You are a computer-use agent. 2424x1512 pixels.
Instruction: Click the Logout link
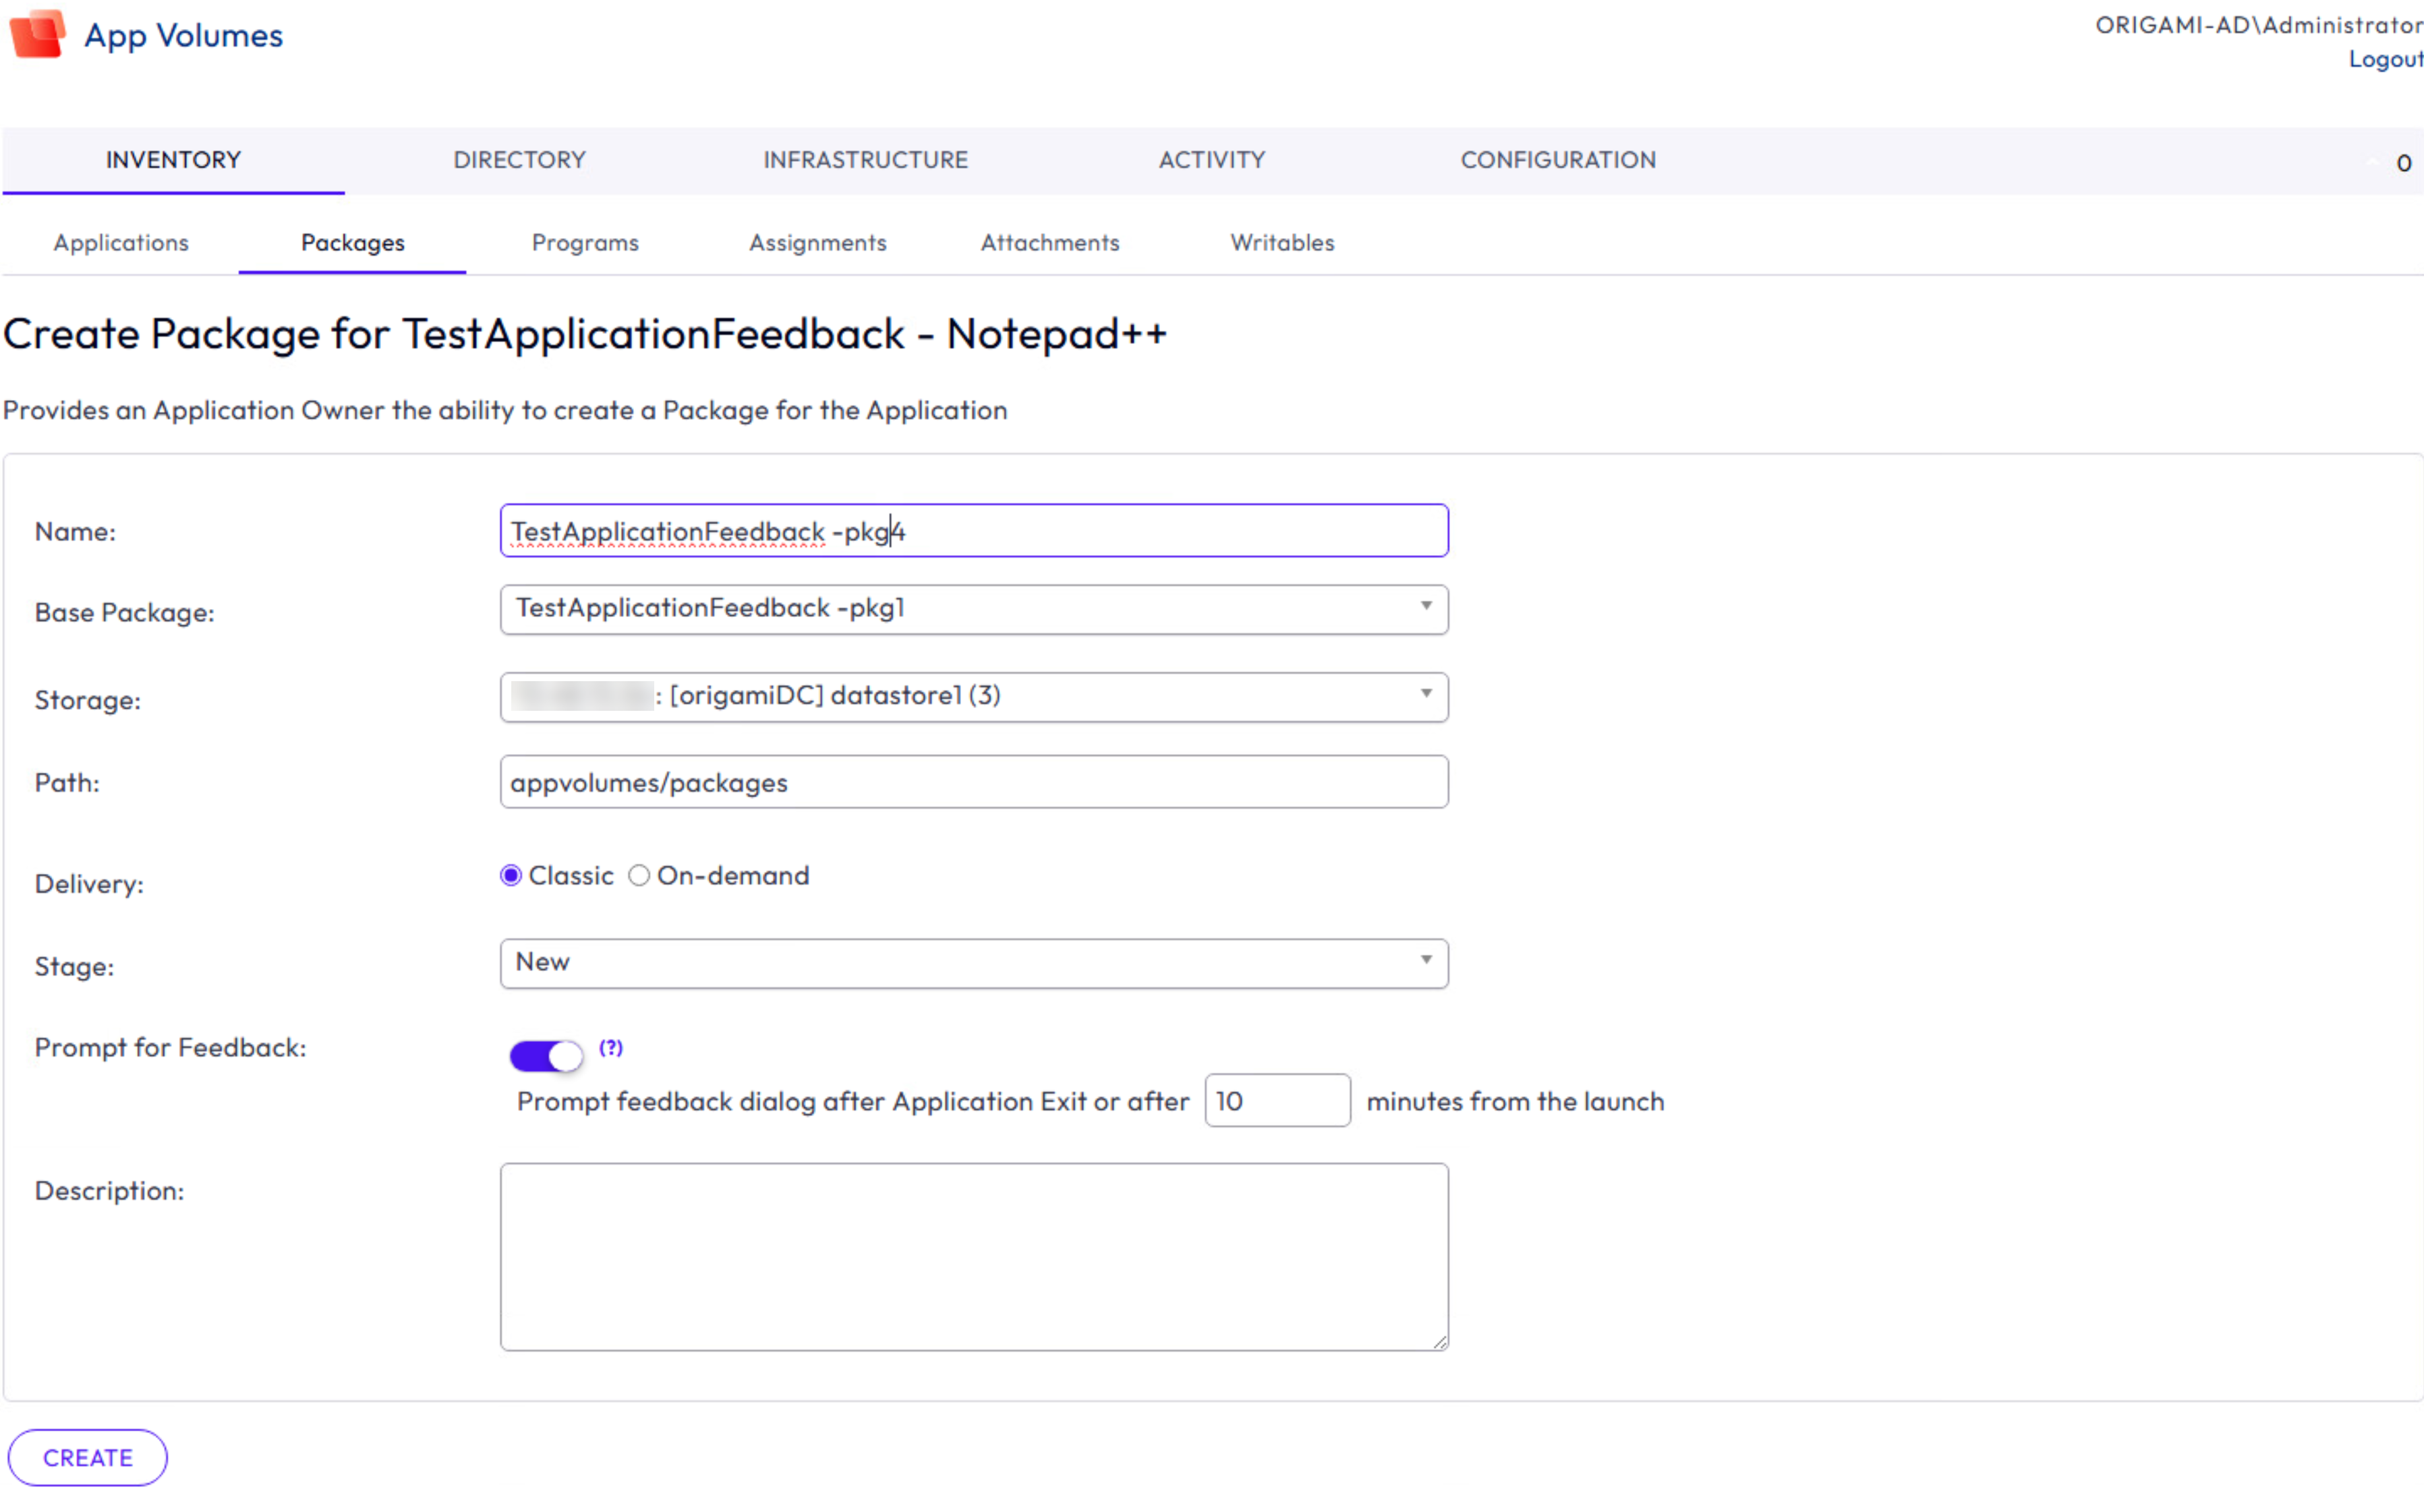(x=2386, y=59)
